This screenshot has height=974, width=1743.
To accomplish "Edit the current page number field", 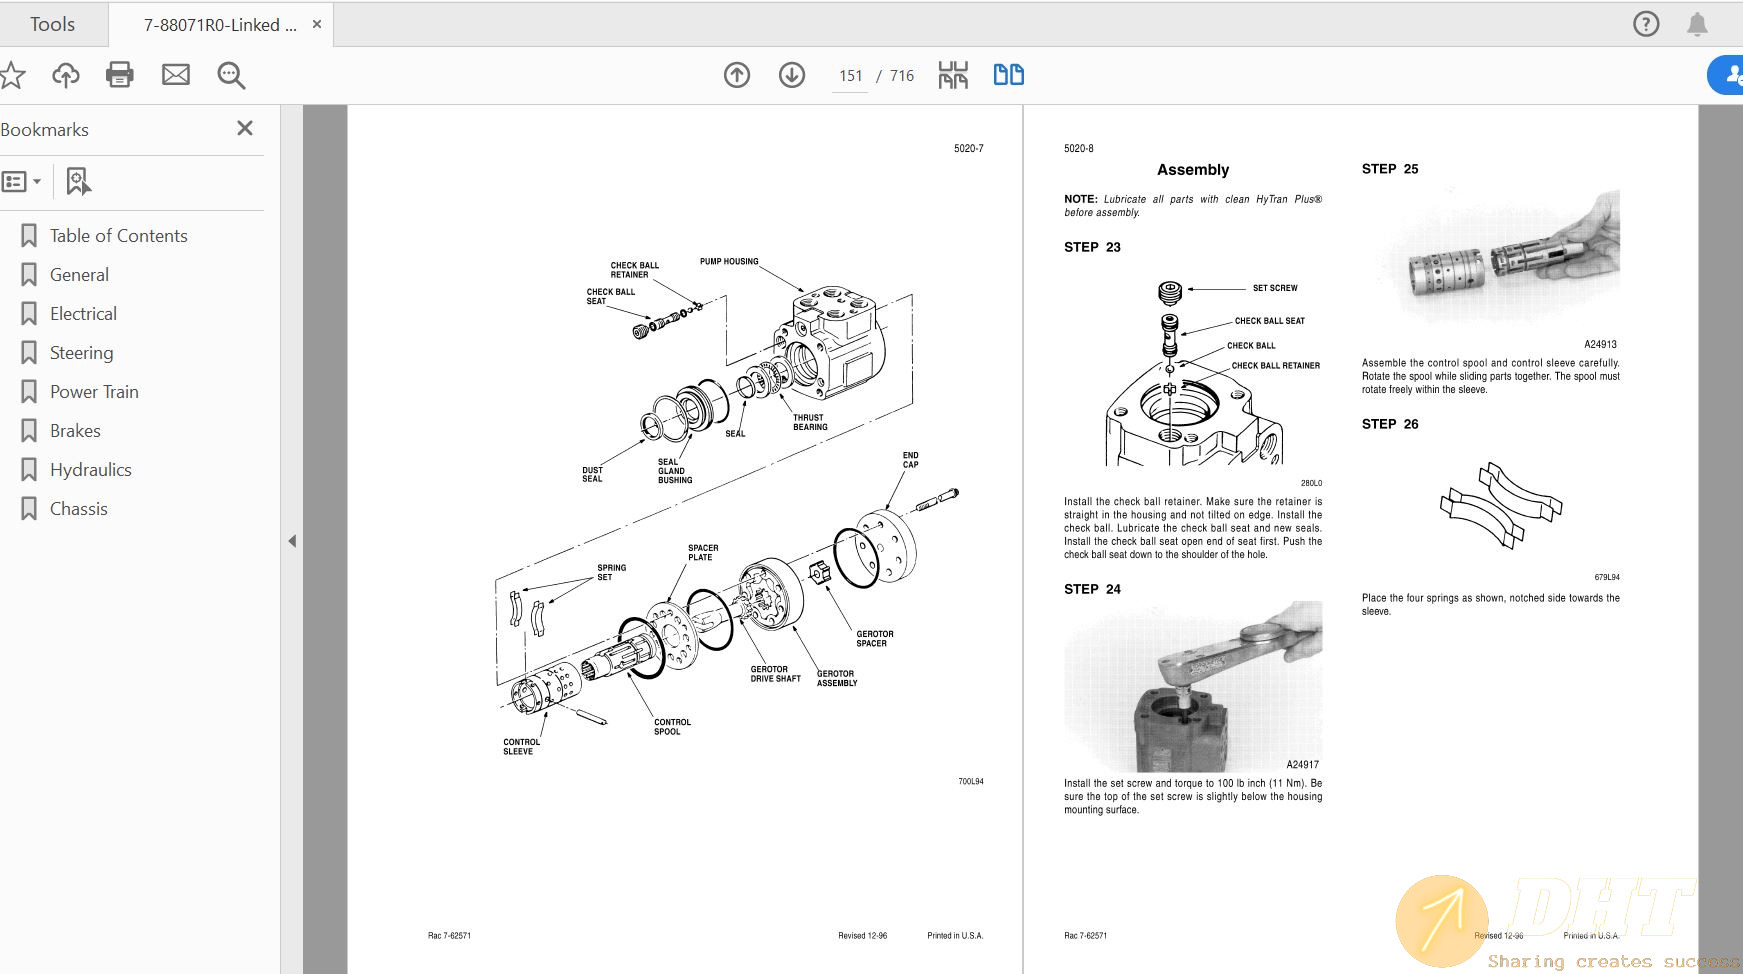I will coord(849,75).
